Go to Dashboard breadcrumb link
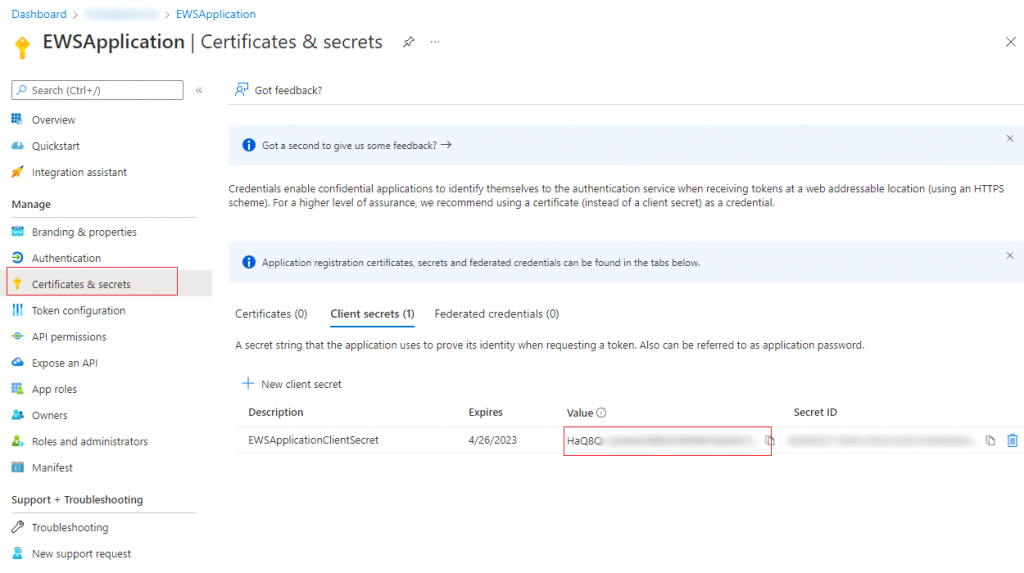 coord(39,14)
